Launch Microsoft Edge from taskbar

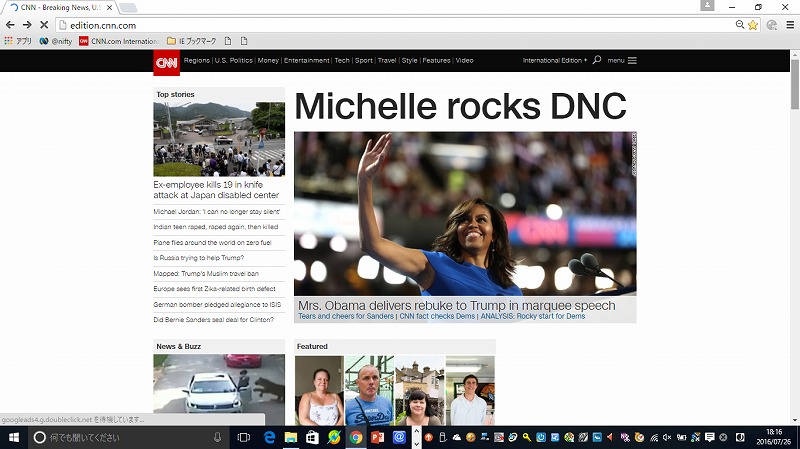(269, 437)
